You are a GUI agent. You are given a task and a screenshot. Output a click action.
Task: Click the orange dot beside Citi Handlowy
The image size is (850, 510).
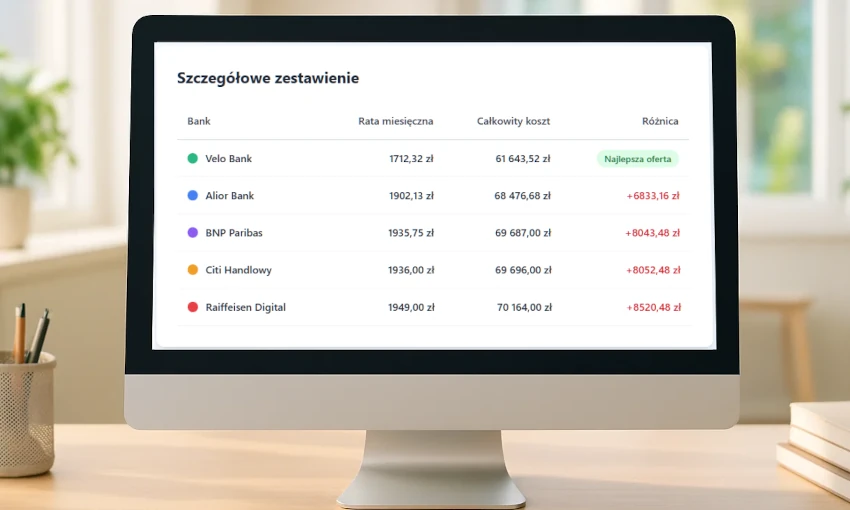(192, 270)
